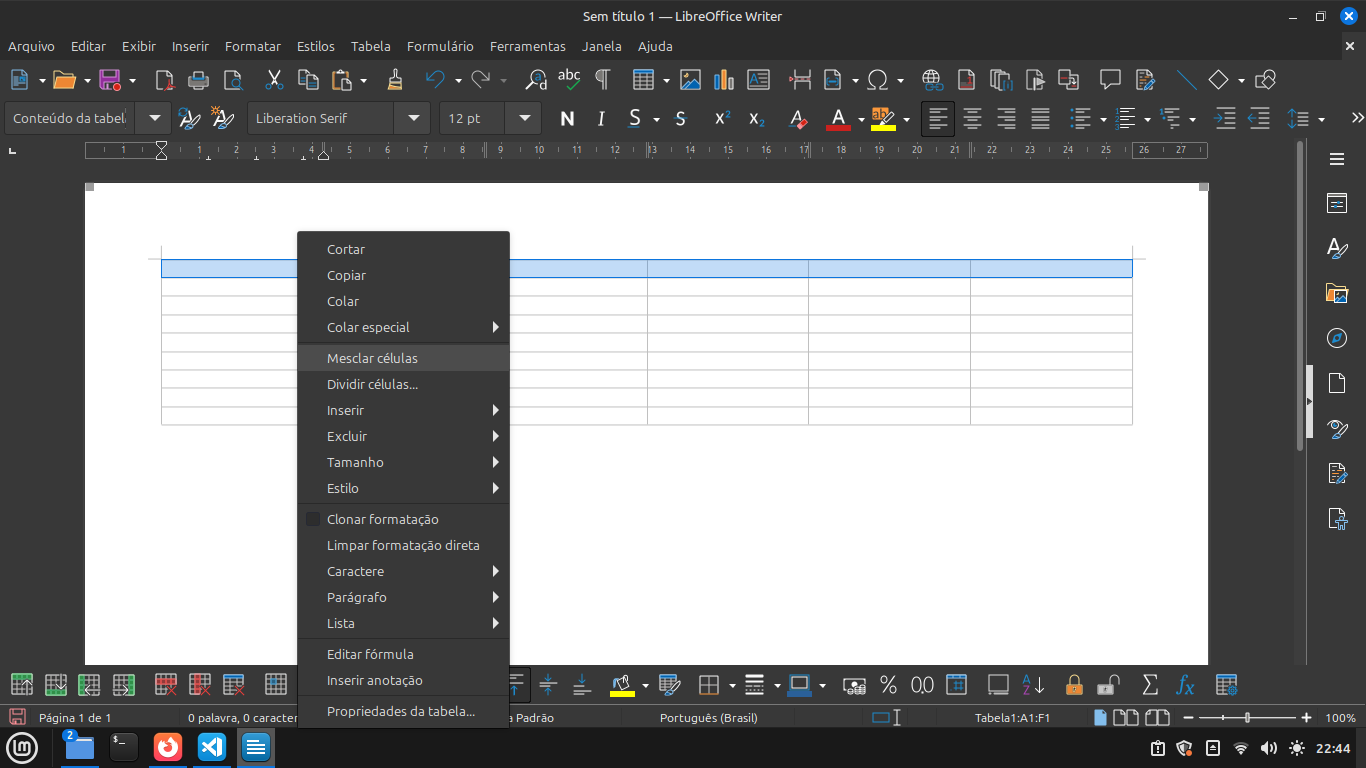Click the yellow table cell background color button
This screenshot has height=768, width=1366.
click(622, 685)
